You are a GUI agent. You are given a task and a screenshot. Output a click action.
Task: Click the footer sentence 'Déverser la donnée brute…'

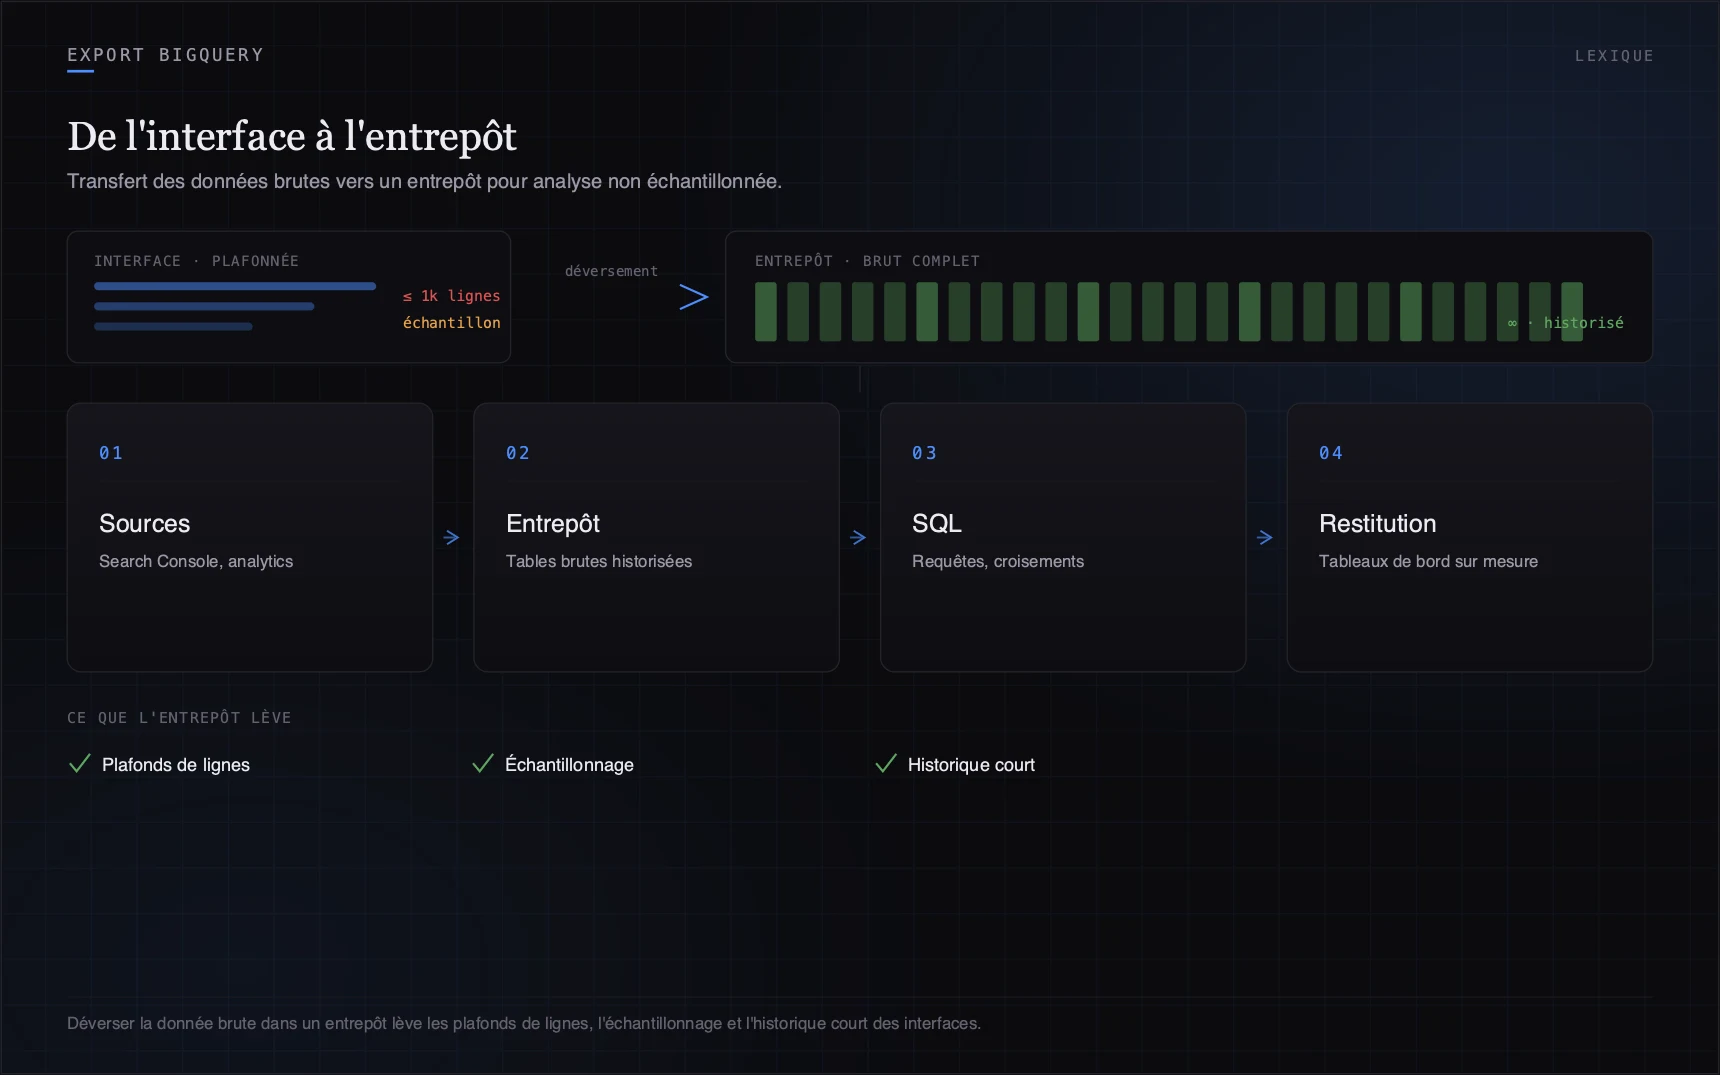tap(524, 1023)
